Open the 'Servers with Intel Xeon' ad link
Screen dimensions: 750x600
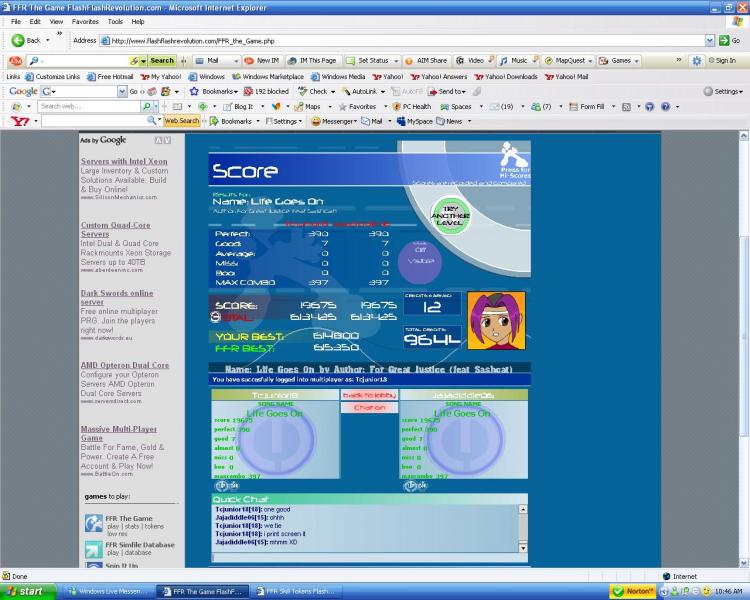point(124,161)
